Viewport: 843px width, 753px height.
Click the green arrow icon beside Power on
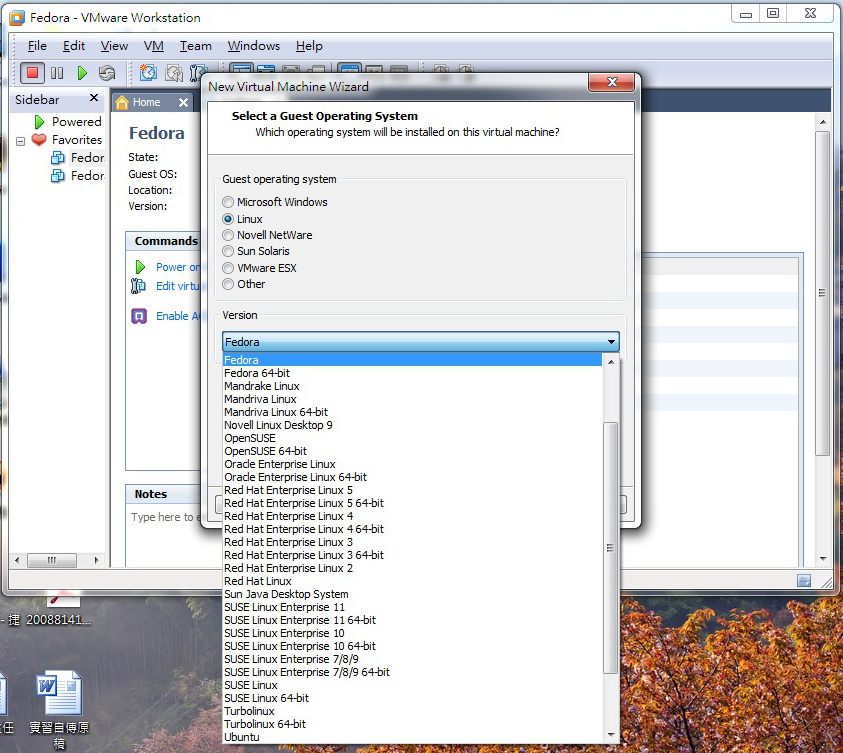140,267
